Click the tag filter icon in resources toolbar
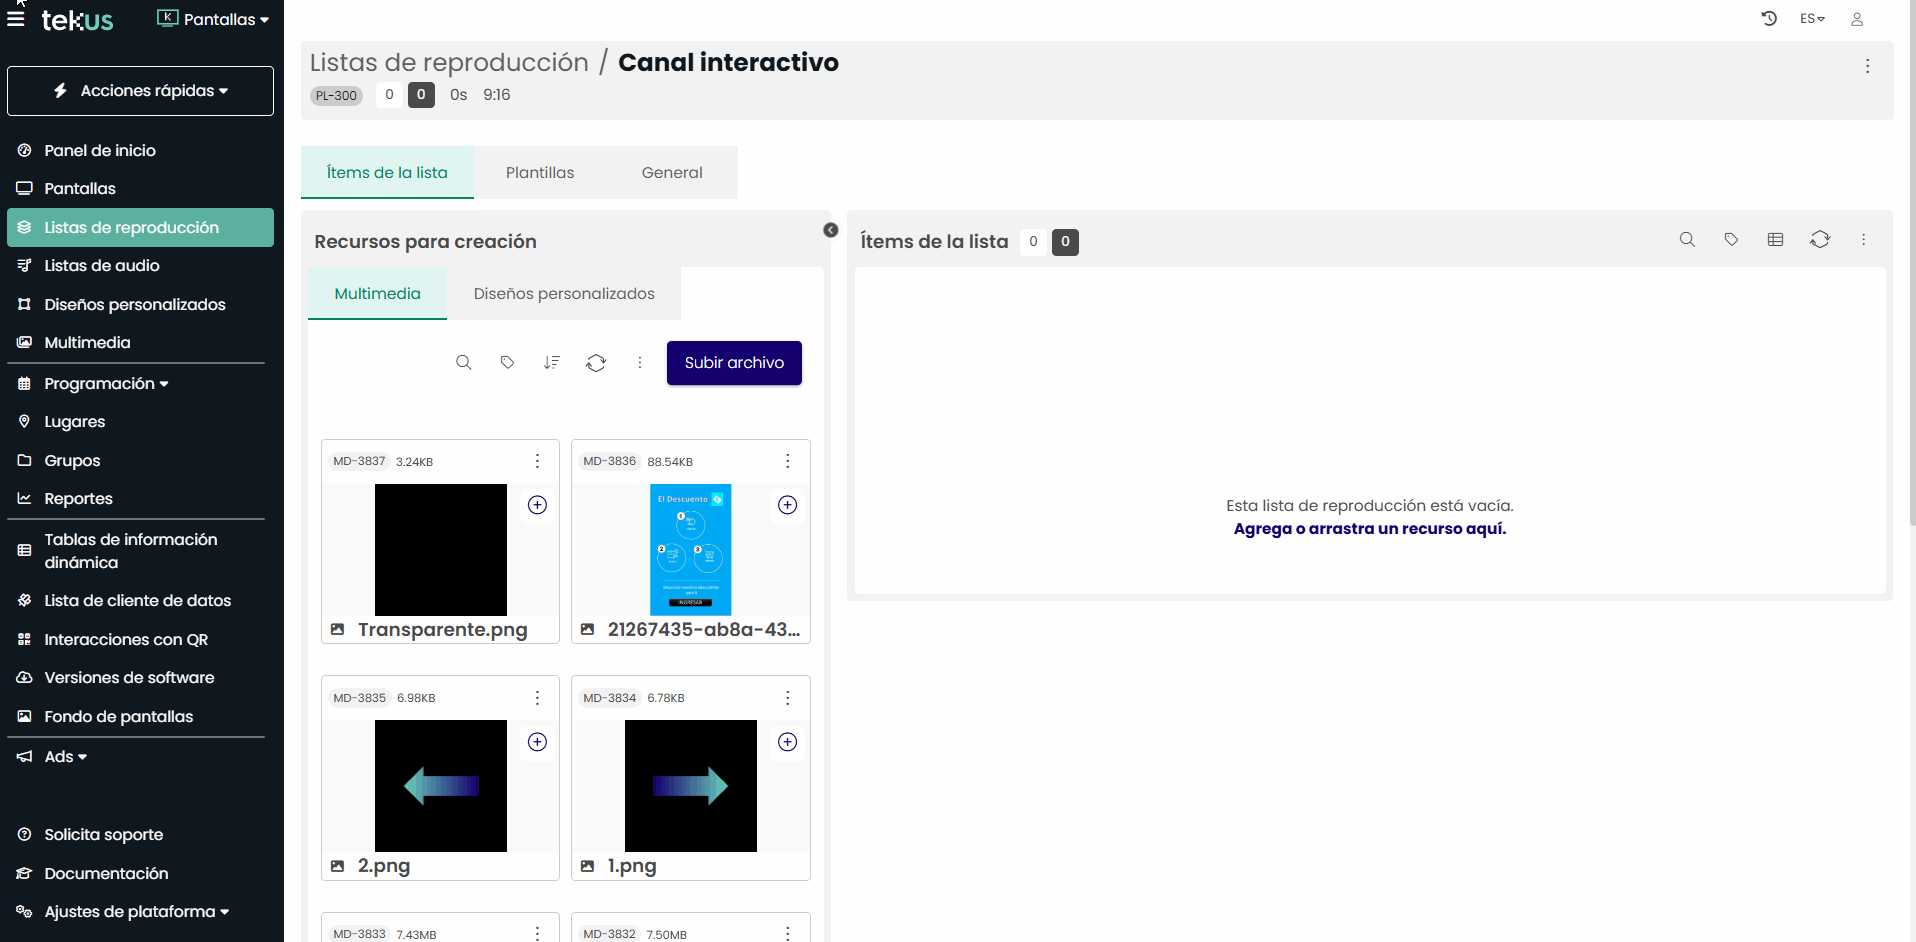1916x942 pixels. click(507, 363)
